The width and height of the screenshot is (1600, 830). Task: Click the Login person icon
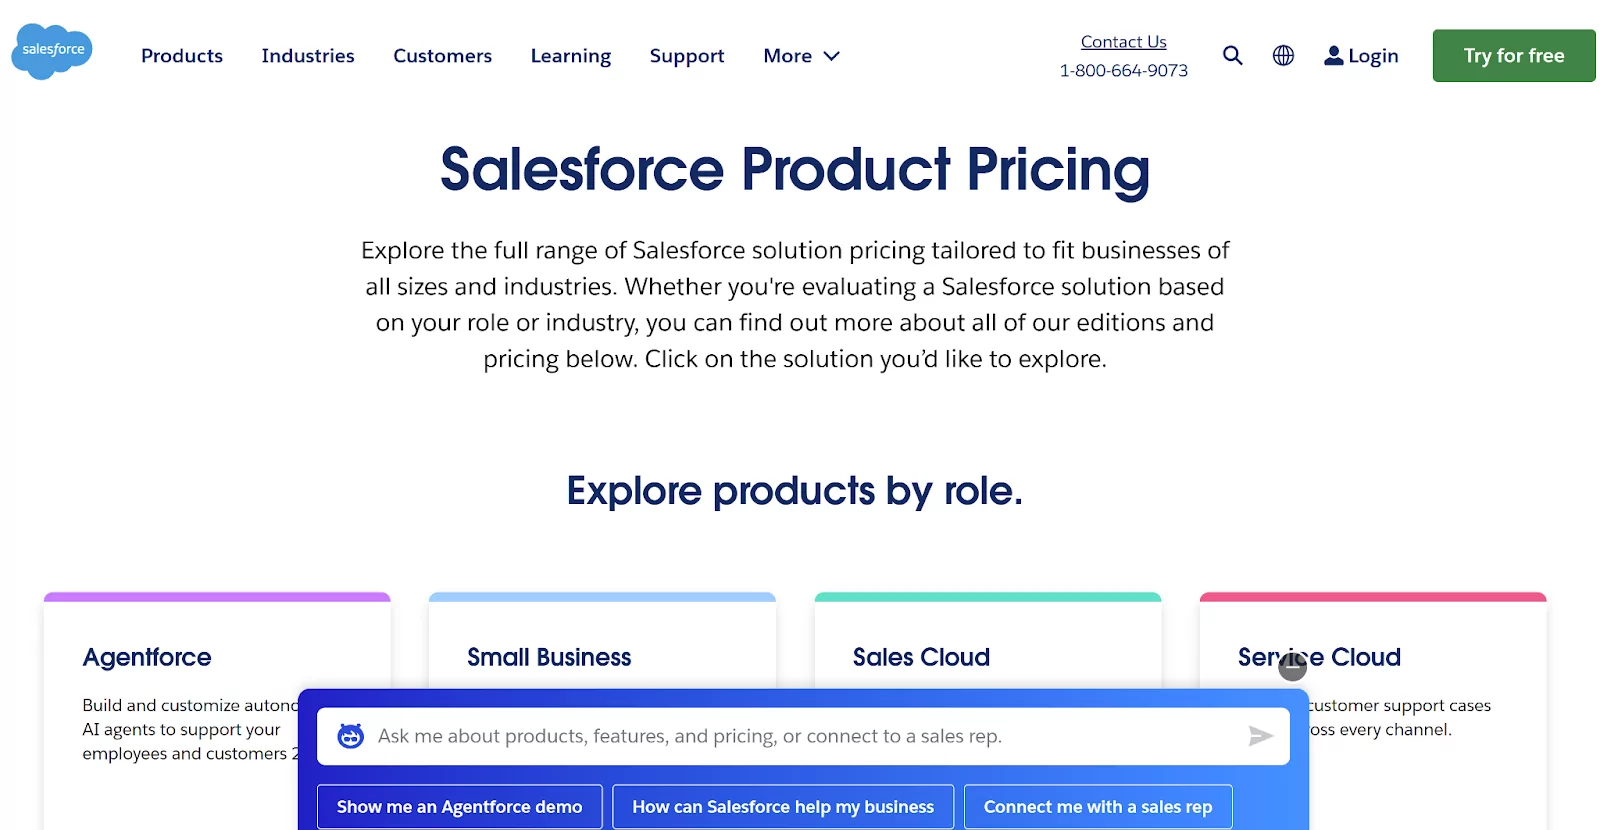point(1333,56)
